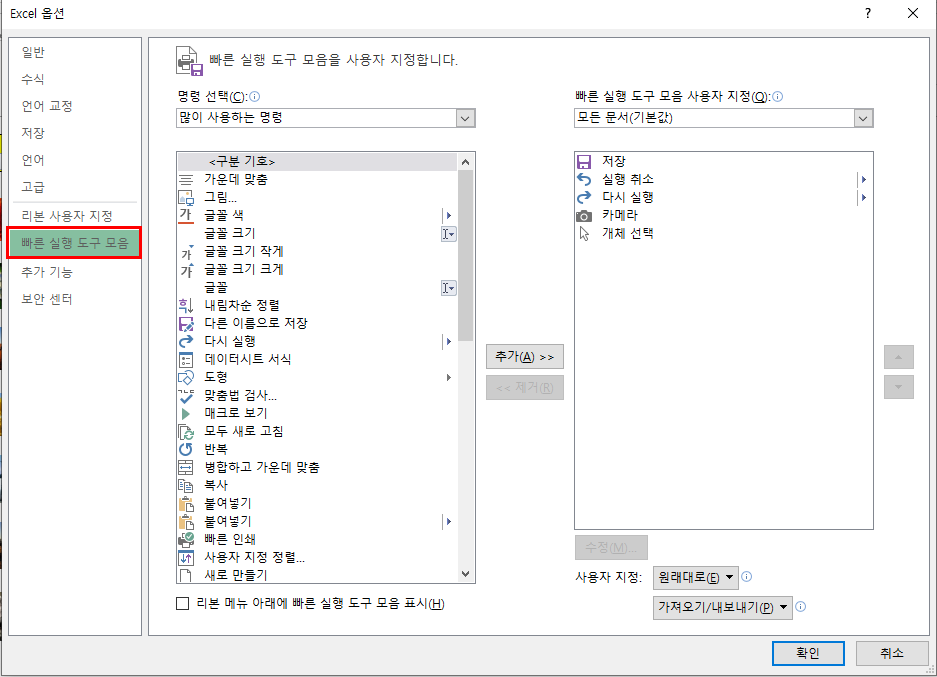Click the 복사 copy icon
937x677 pixels.
(186, 485)
